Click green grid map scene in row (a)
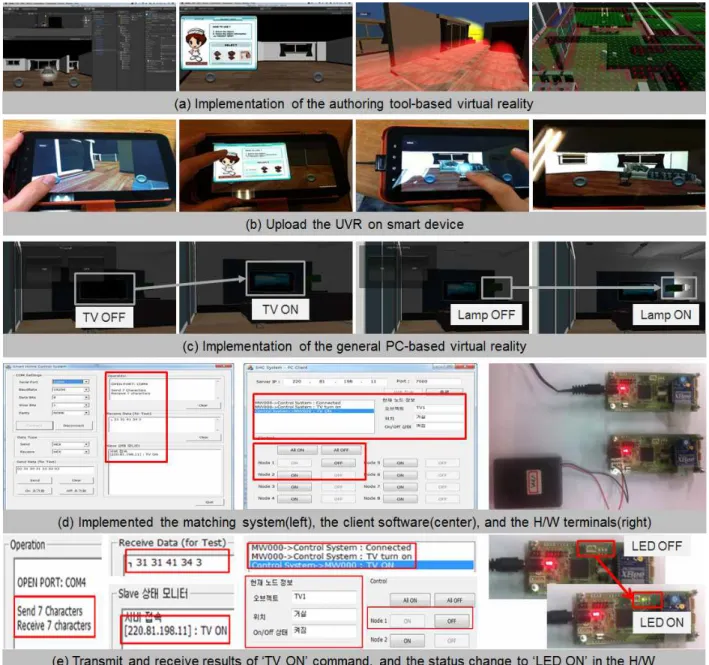The height and width of the screenshot is (665, 709). click(x=619, y=47)
